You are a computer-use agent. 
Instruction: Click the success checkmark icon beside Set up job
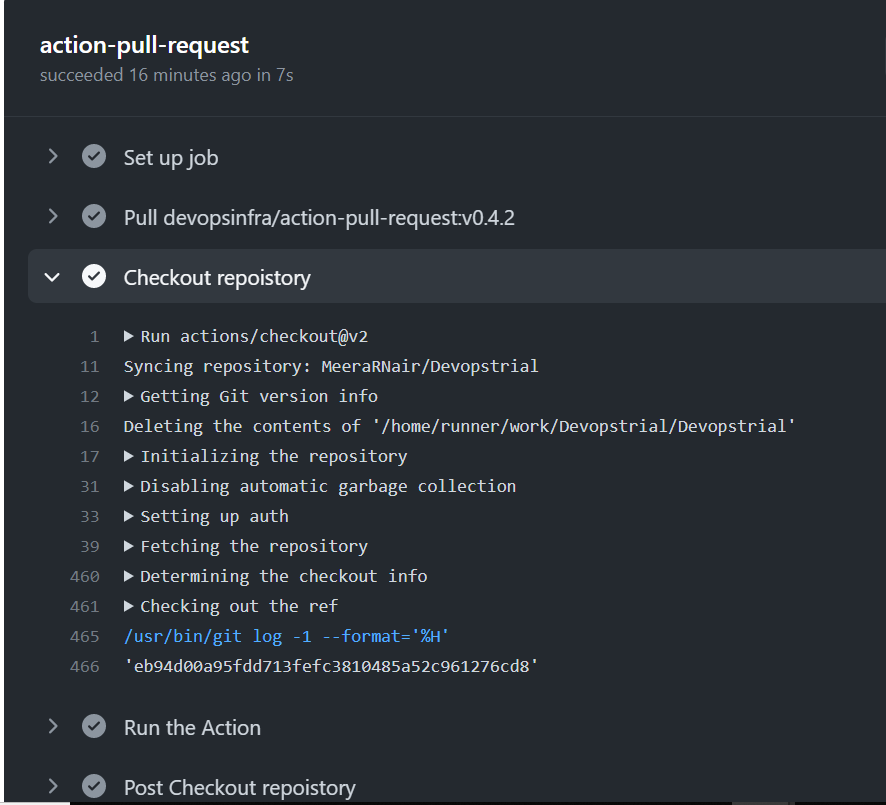[x=94, y=157]
